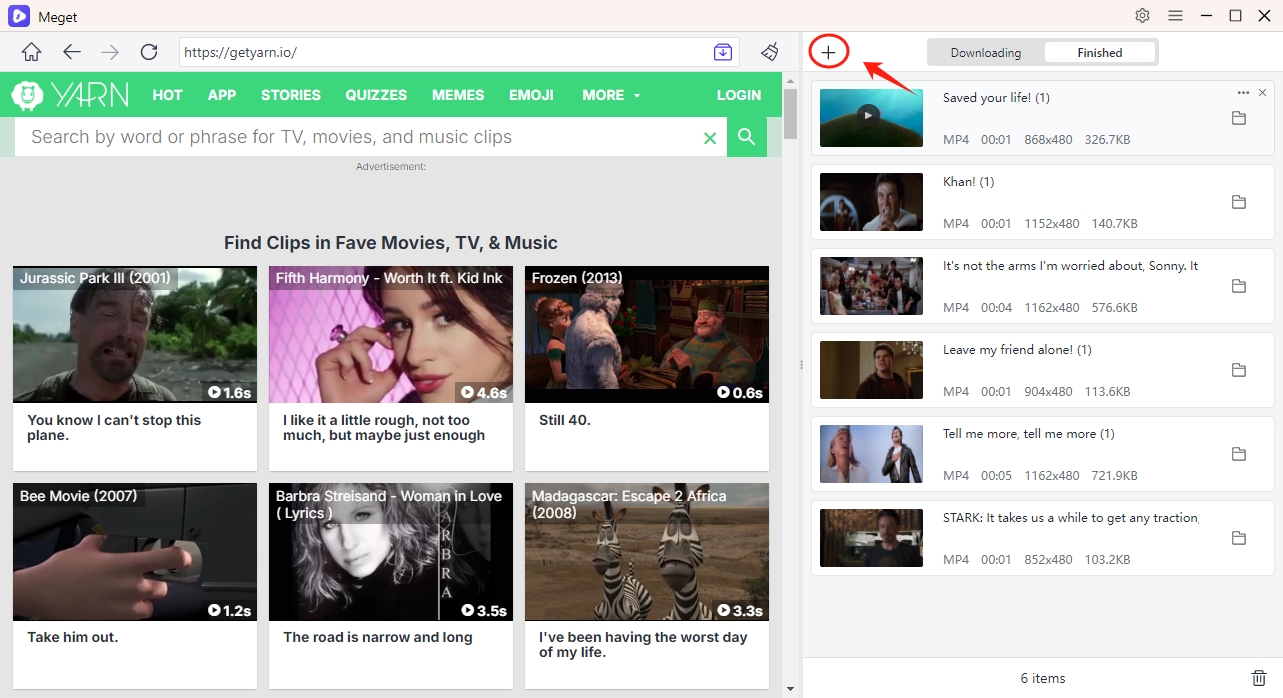Click the download icon inside the address bar
Image resolution: width=1283 pixels, height=698 pixels.
pos(723,52)
